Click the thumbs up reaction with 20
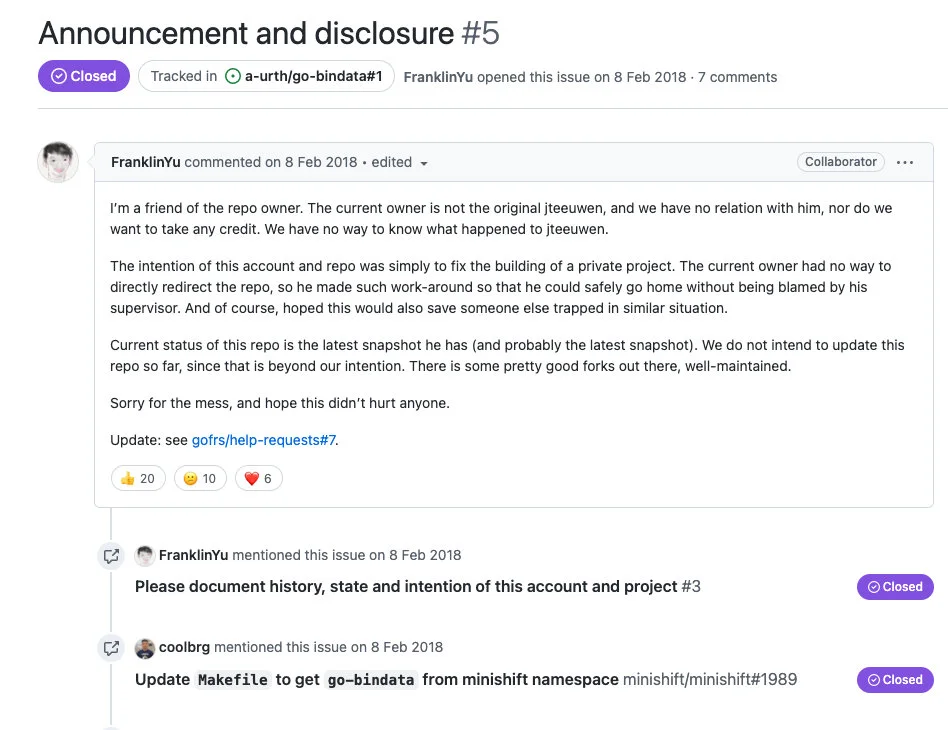This screenshot has width=948, height=730. pyautogui.click(x=138, y=478)
